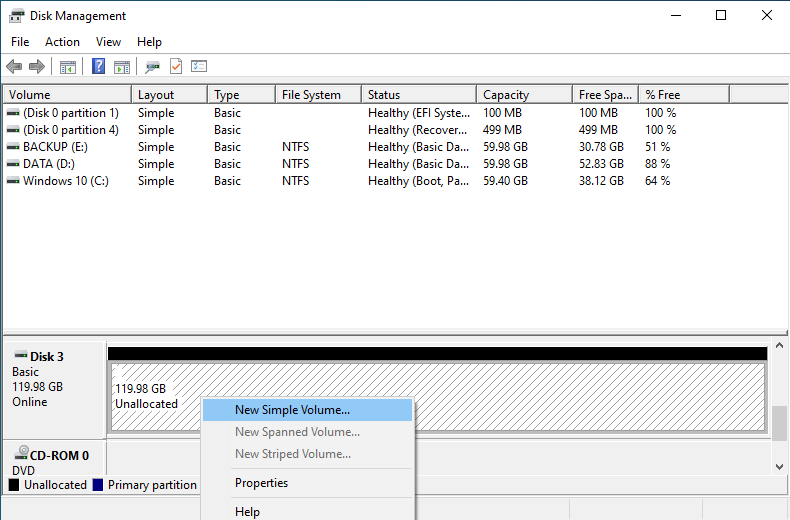Choose Help in the context menu
This screenshot has width=790, height=520.
tap(307, 511)
